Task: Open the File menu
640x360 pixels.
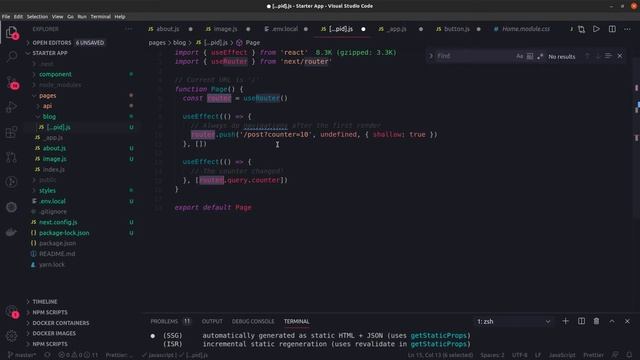Action: [x=6, y=17]
